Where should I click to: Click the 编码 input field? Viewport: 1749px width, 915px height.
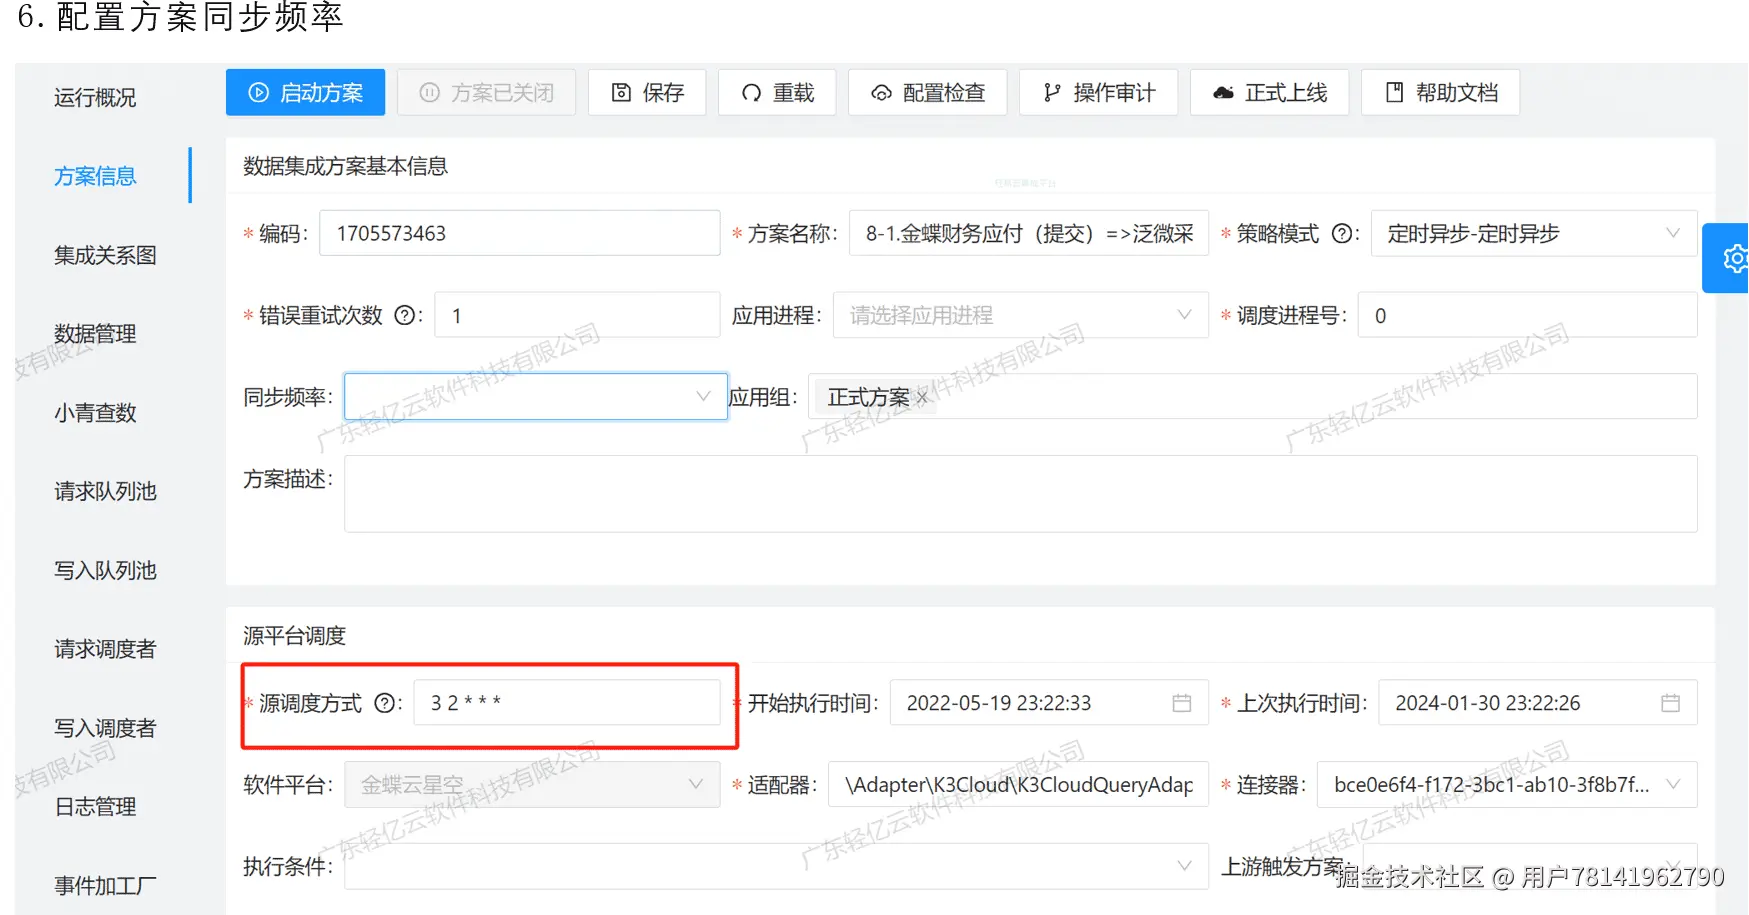pyautogui.click(x=520, y=234)
